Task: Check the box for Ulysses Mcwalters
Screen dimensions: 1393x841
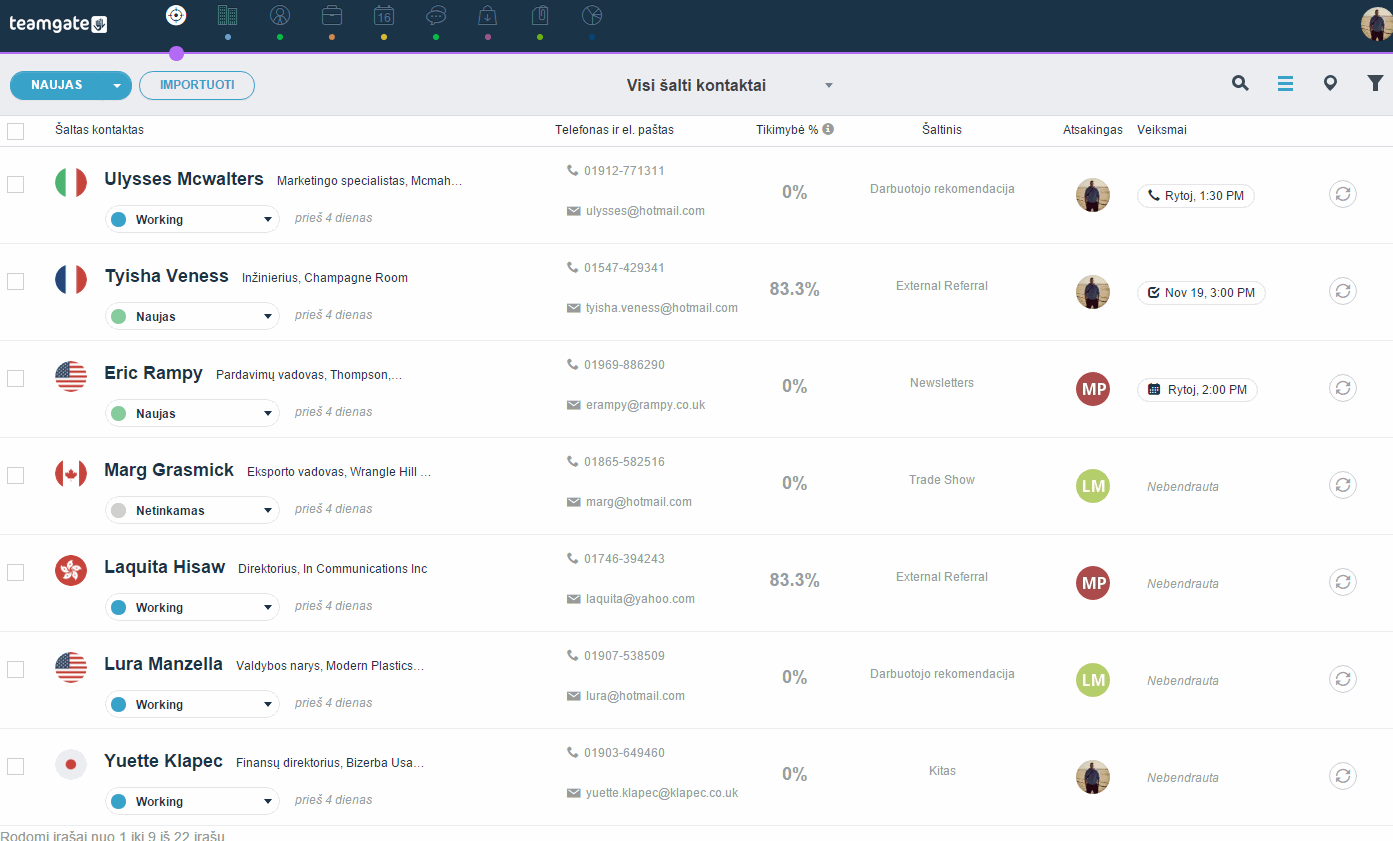Action: tap(15, 184)
